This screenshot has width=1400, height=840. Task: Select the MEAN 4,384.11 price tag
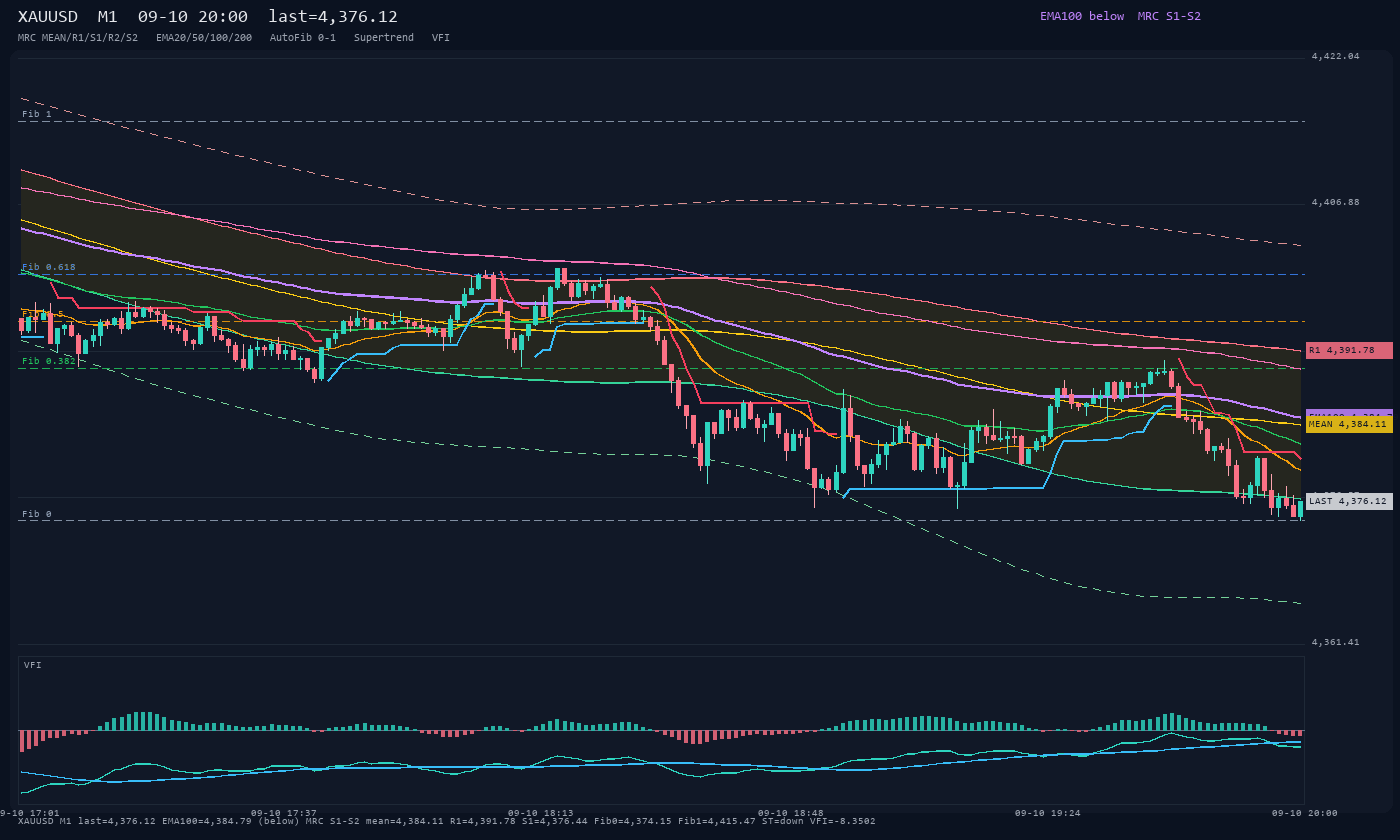pyautogui.click(x=1349, y=424)
